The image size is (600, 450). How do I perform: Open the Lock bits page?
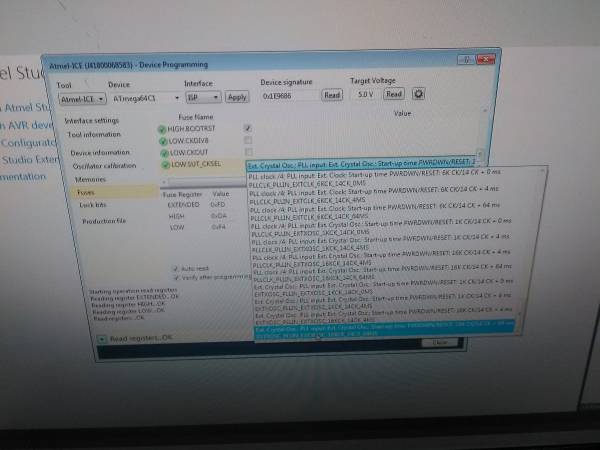(93, 205)
